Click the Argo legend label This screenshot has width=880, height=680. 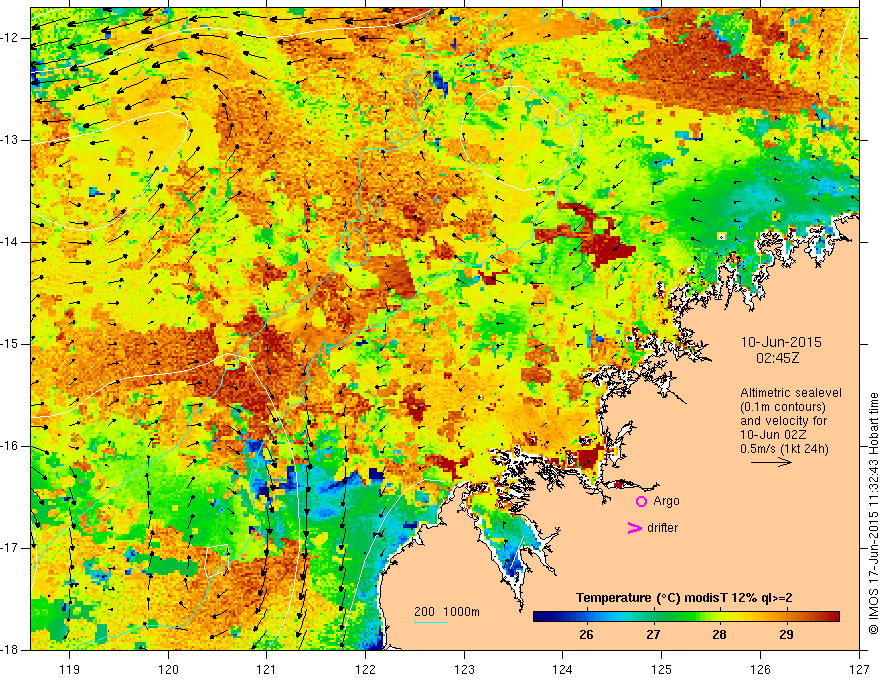(666, 502)
